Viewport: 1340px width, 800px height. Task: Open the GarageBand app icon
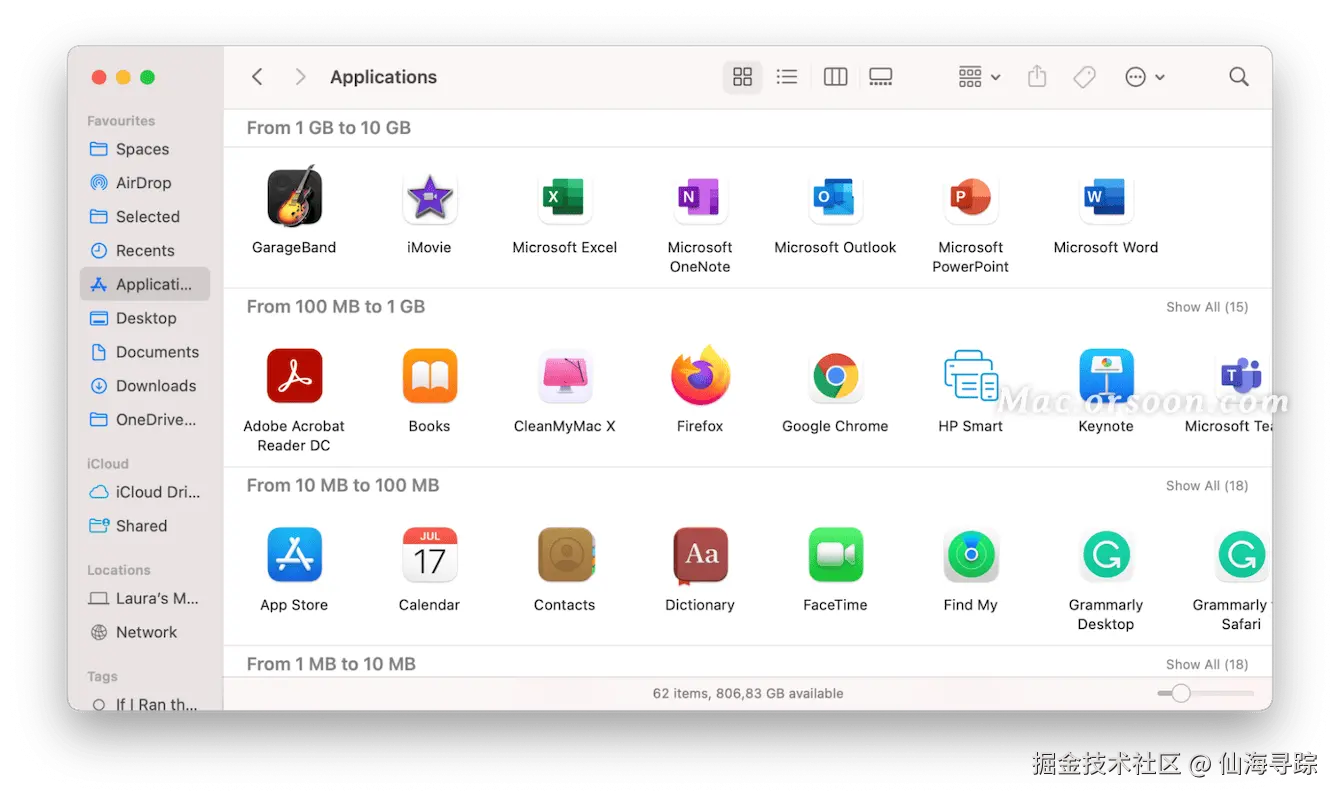point(294,197)
